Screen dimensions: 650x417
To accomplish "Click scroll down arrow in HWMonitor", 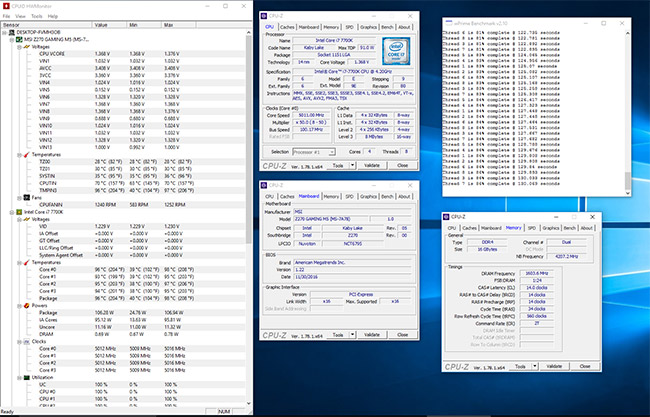I will 249,403.
